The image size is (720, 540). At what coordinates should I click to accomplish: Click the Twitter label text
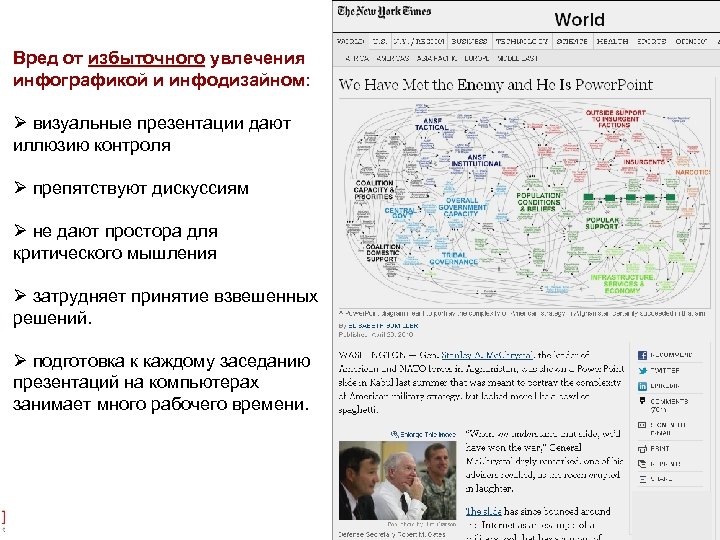pyautogui.click(x=664, y=371)
